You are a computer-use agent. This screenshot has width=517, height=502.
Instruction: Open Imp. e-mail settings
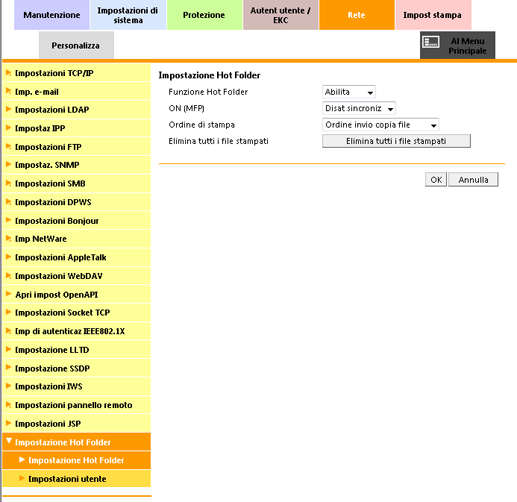(x=77, y=92)
